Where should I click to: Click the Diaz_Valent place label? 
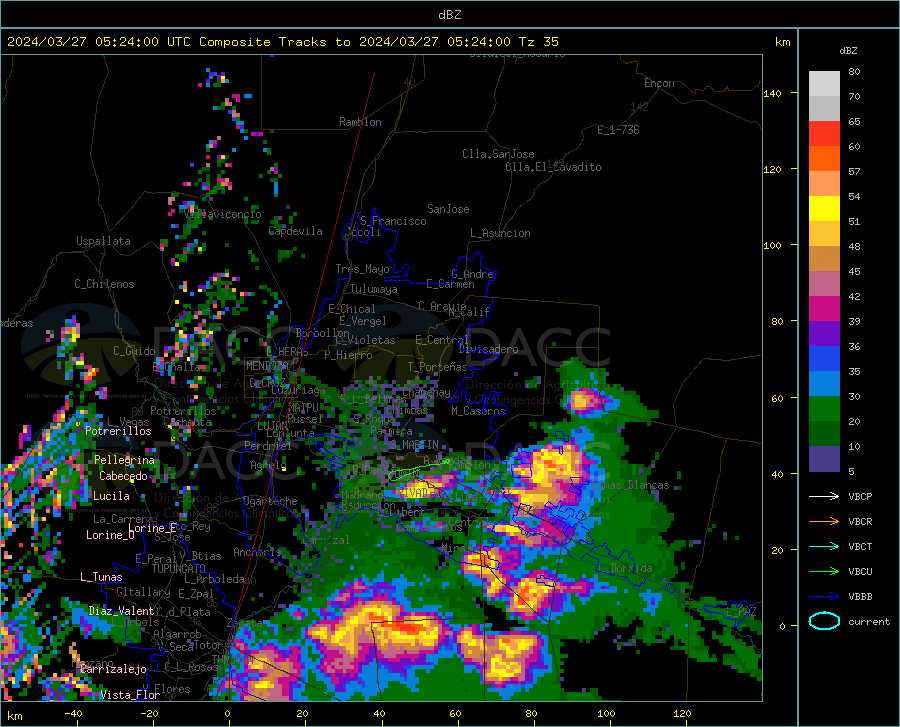[x=121, y=611]
